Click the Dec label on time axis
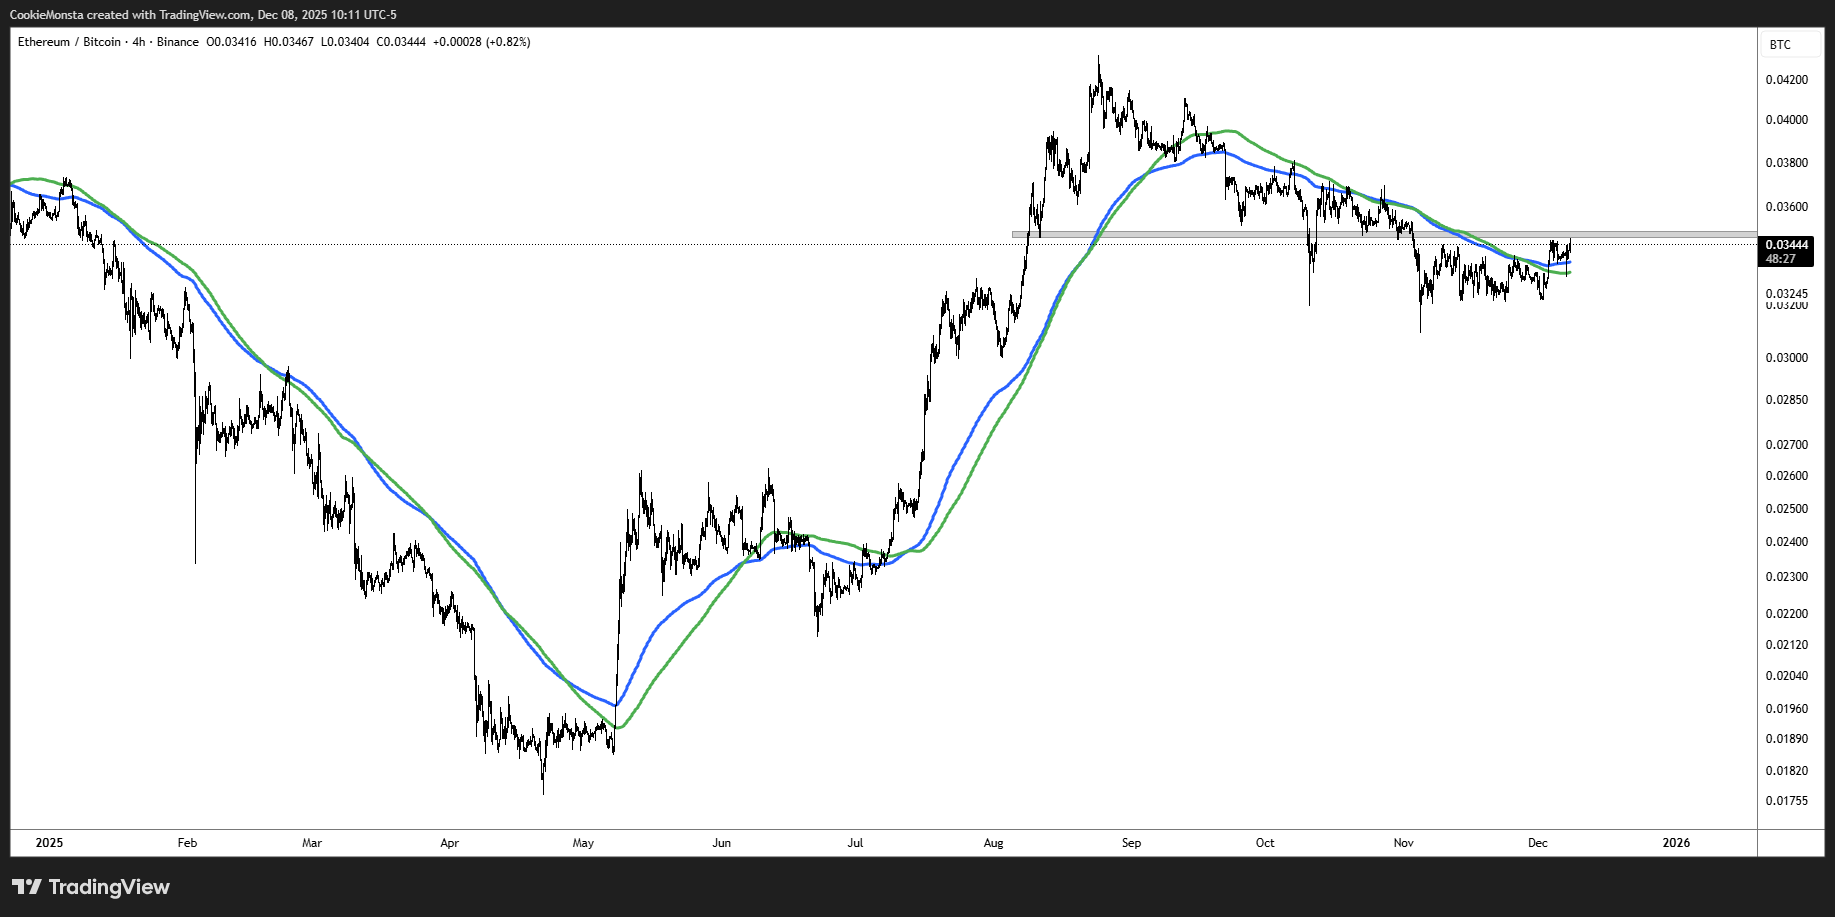The height and width of the screenshot is (917, 1835). click(x=1537, y=843)
